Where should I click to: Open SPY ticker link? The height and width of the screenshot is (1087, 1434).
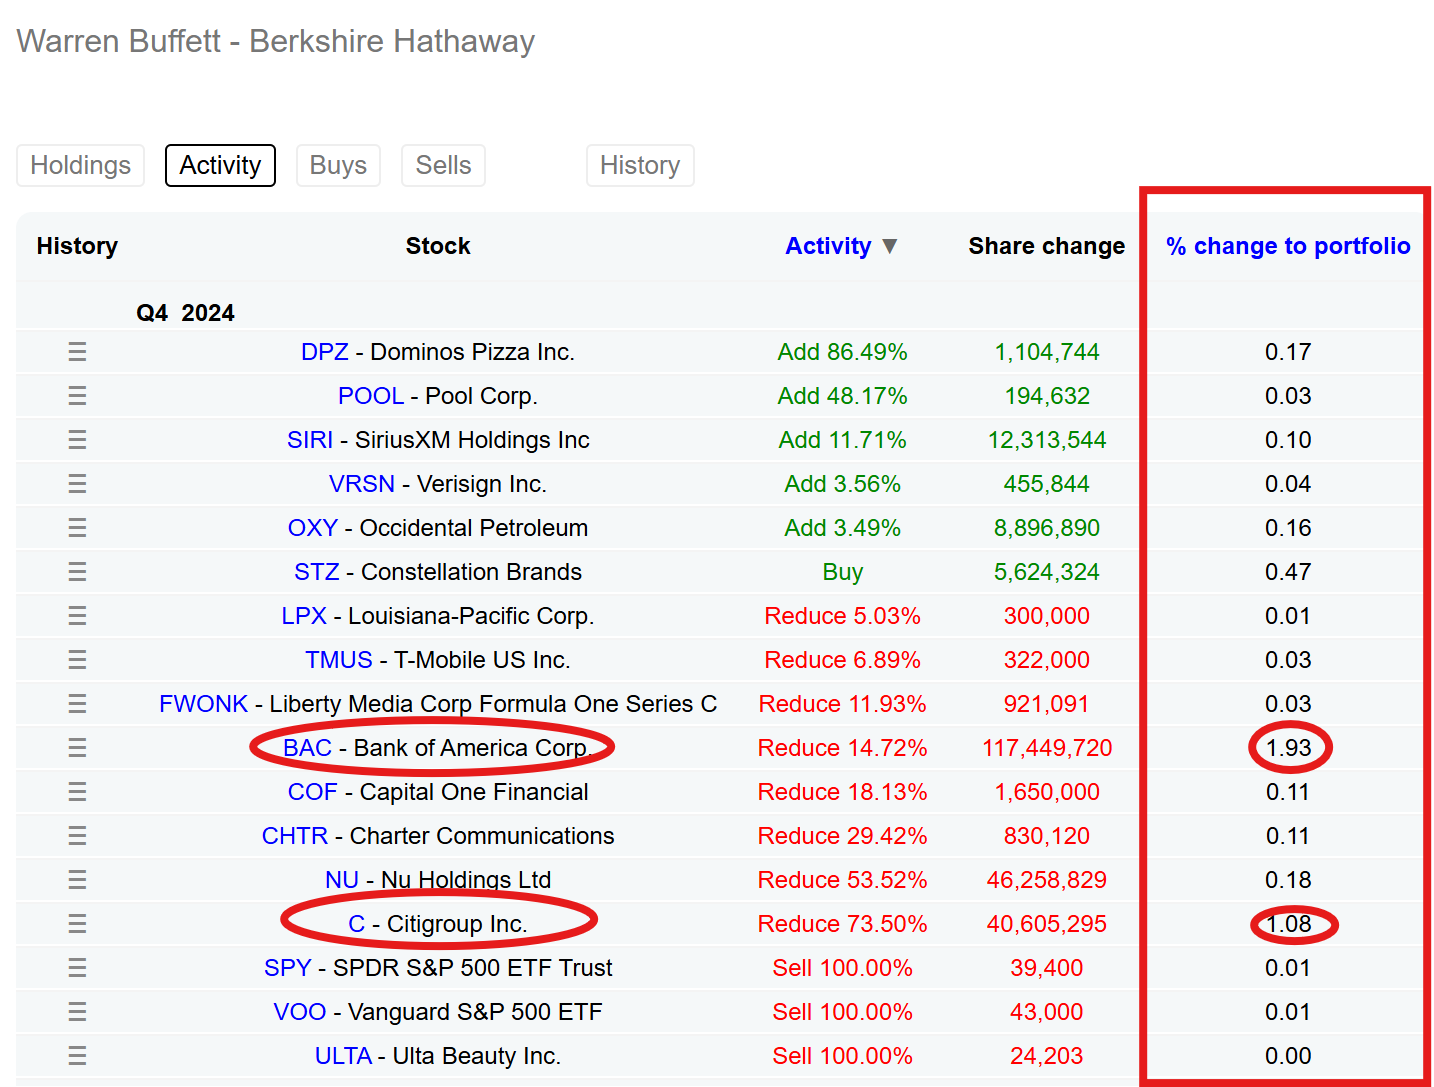coord(288,968)
